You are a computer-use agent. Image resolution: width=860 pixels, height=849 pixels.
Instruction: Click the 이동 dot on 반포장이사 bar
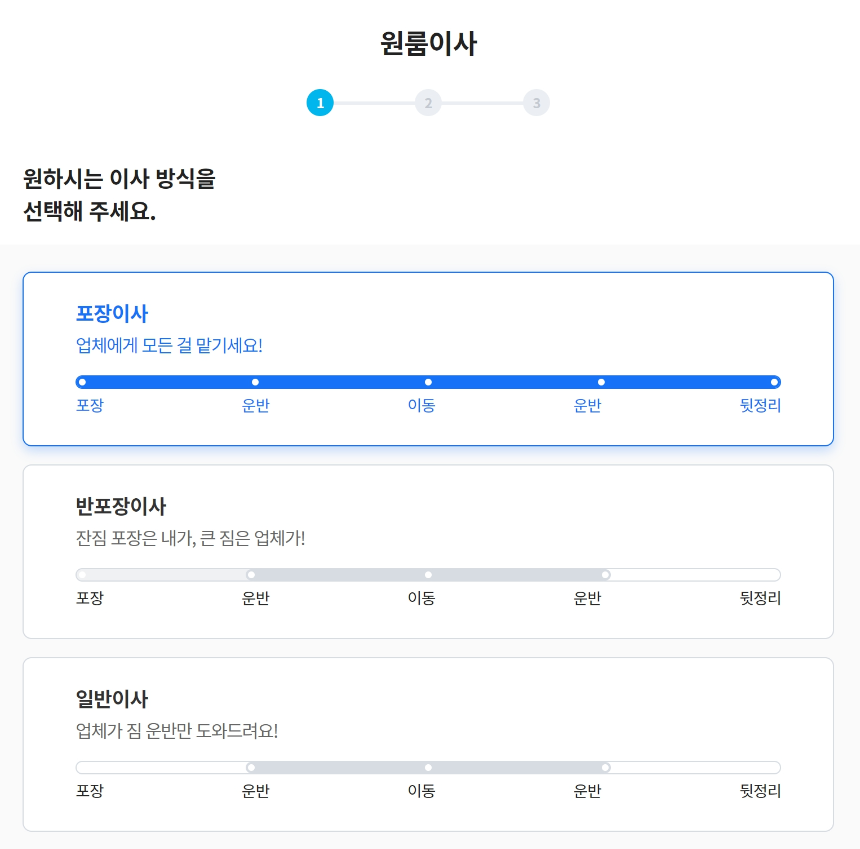pos(428,574)
